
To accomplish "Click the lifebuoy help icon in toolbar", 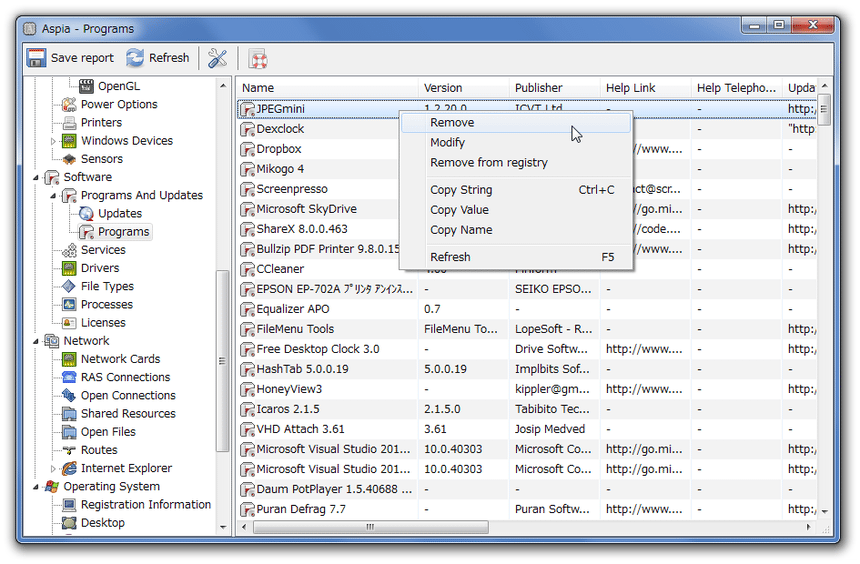I will (258, 59).
